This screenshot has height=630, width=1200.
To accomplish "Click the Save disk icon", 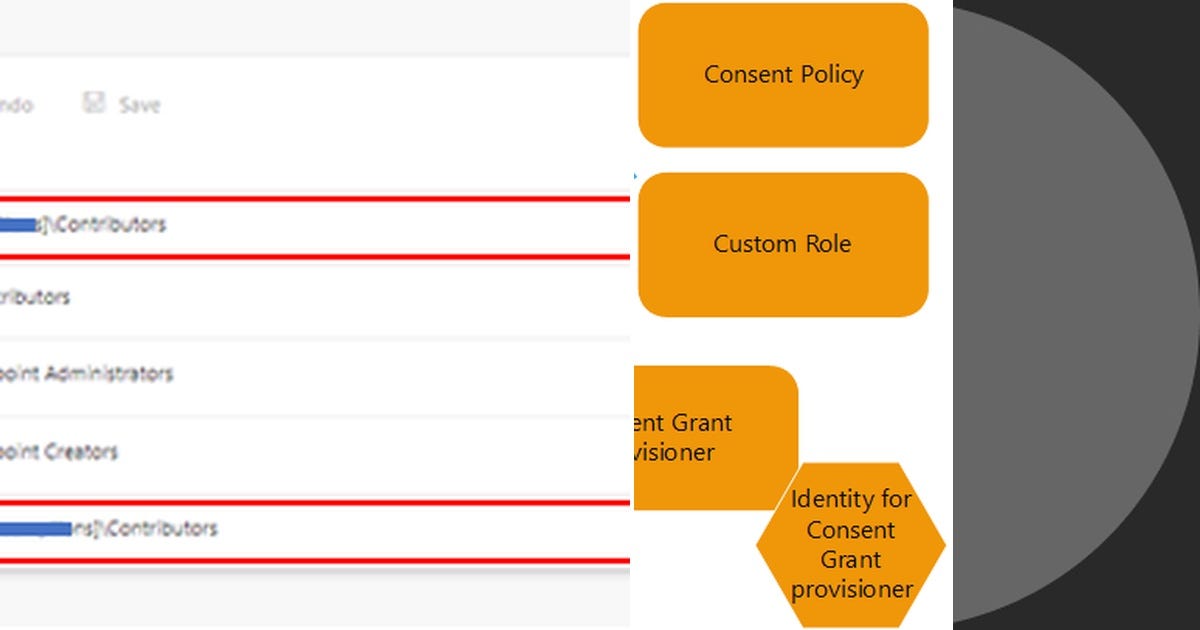I will (x=94, y=102).
